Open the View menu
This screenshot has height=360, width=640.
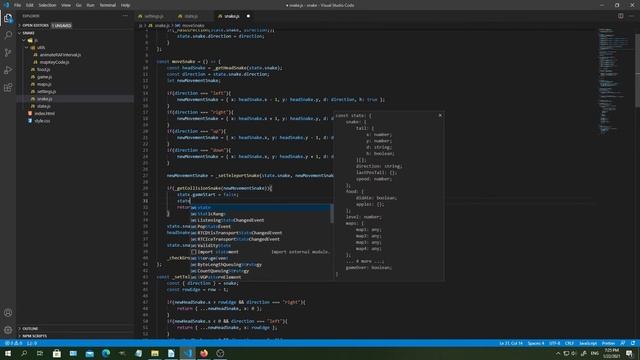pos(66,5)
